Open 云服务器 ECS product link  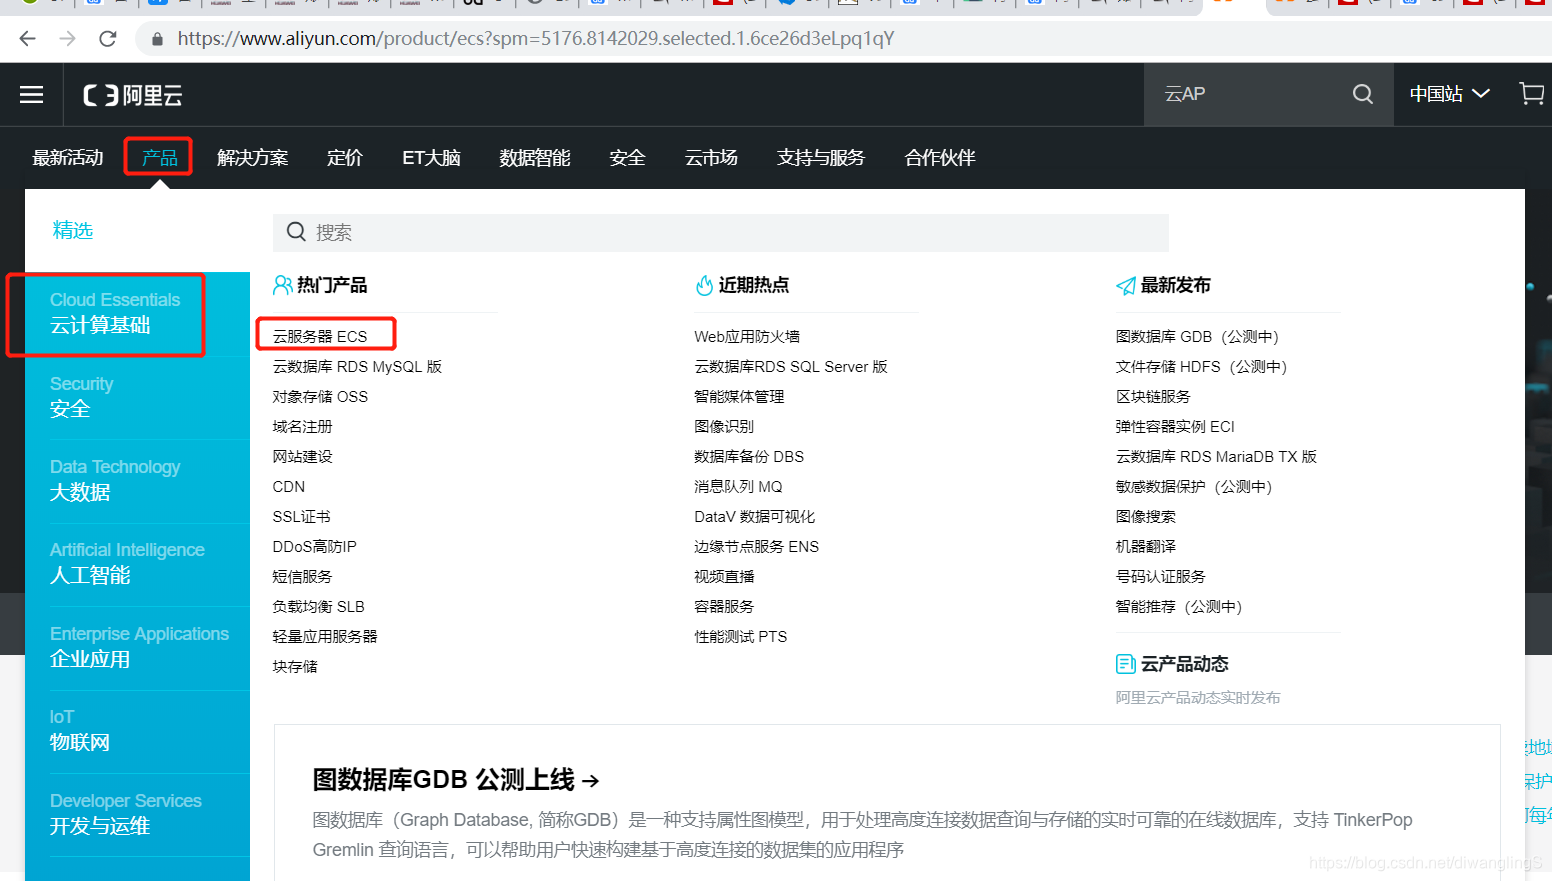point(320,337)
